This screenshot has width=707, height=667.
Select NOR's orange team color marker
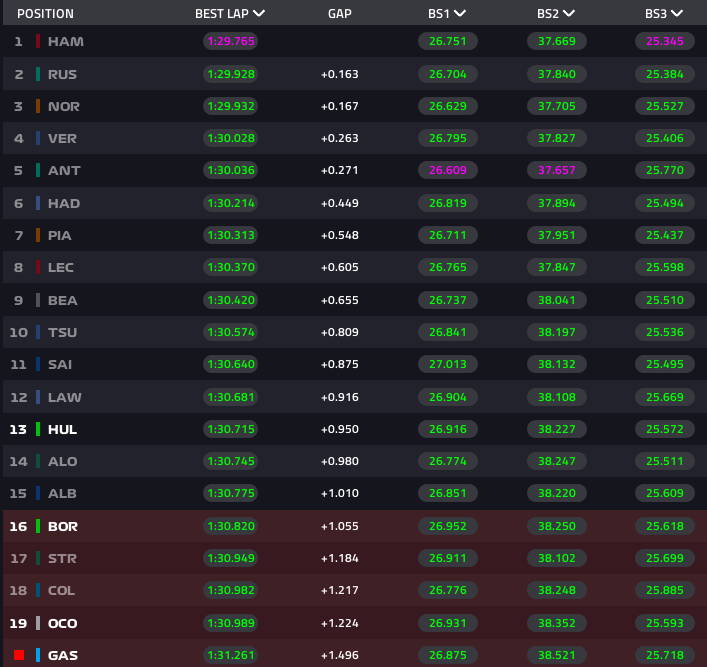coord(38,107)
